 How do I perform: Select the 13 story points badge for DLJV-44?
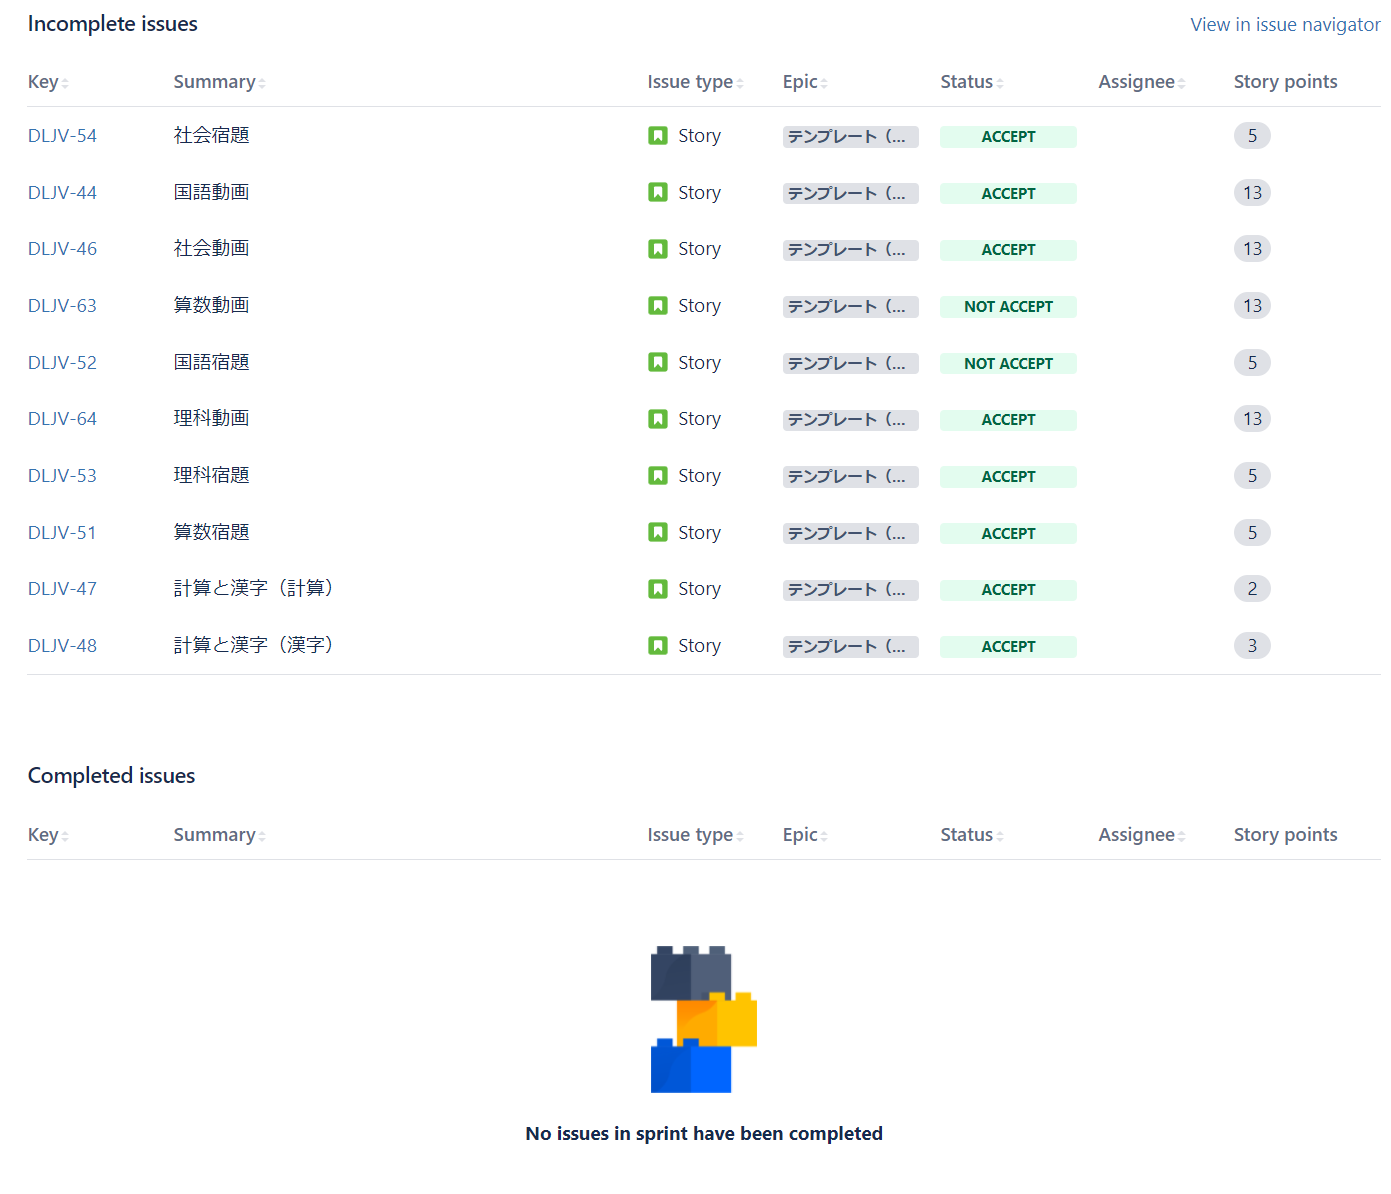1252,193
